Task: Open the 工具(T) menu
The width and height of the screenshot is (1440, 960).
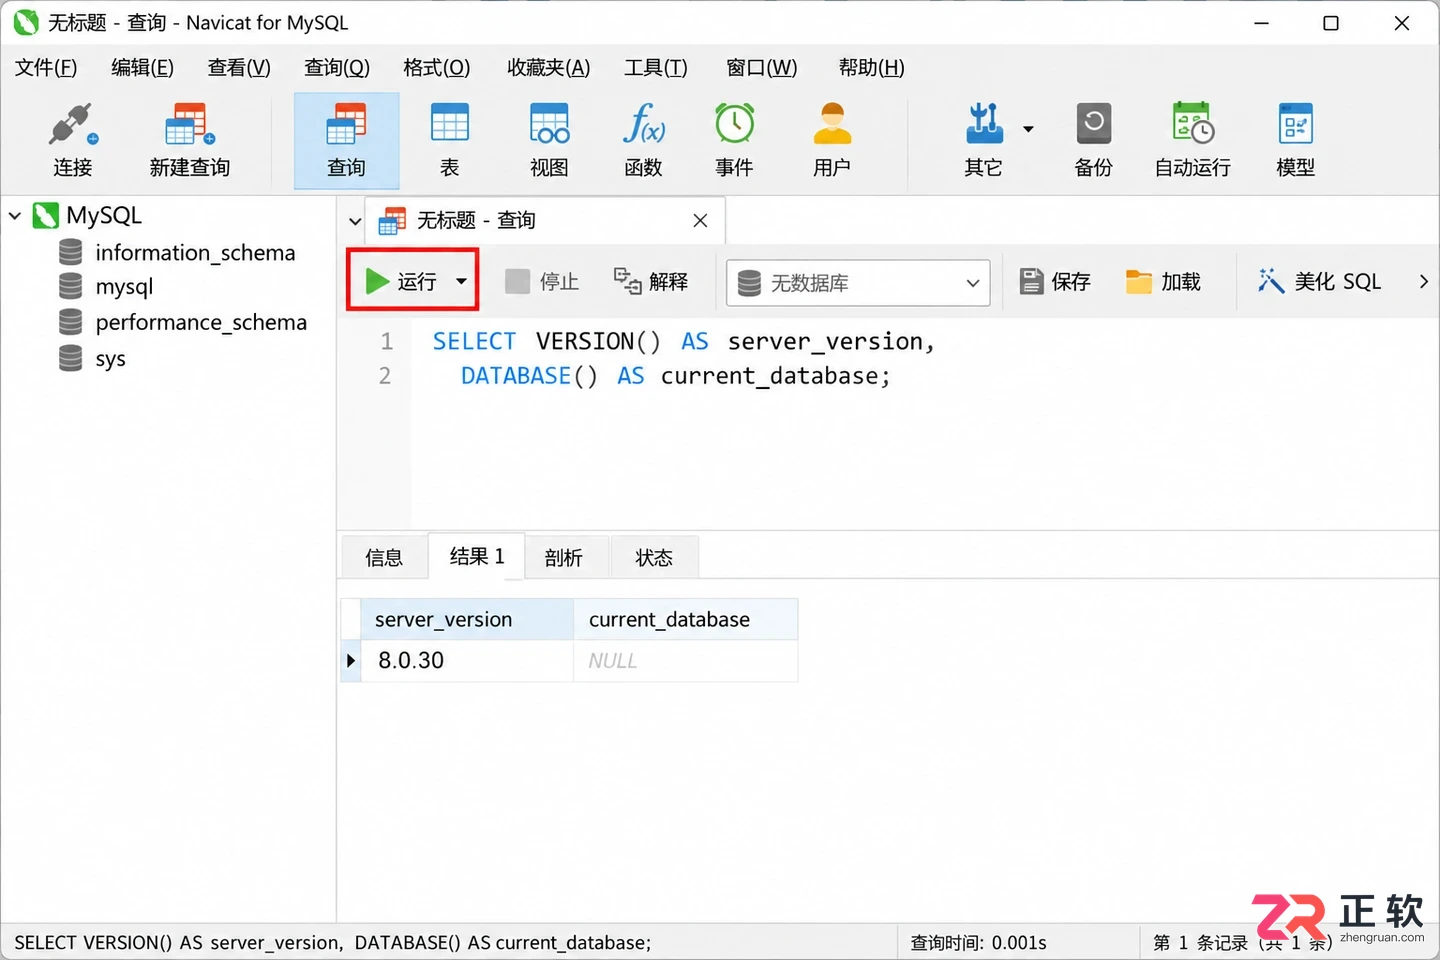Action: (656, 67)
